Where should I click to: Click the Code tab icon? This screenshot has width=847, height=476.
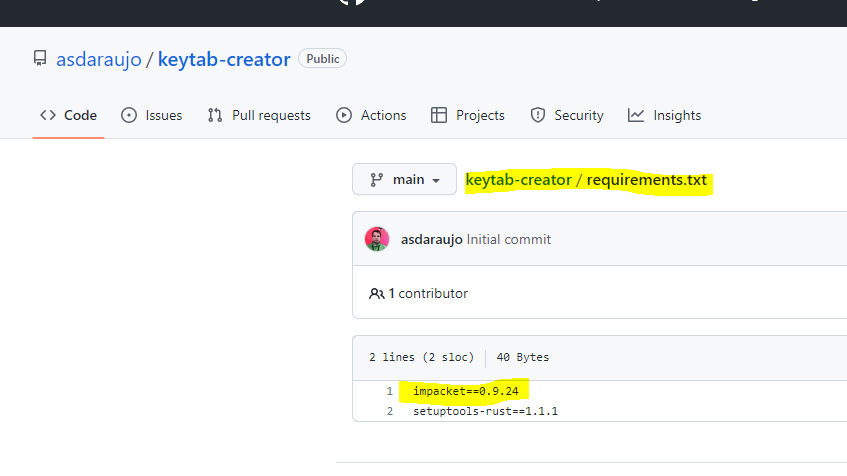pos(48,115)
